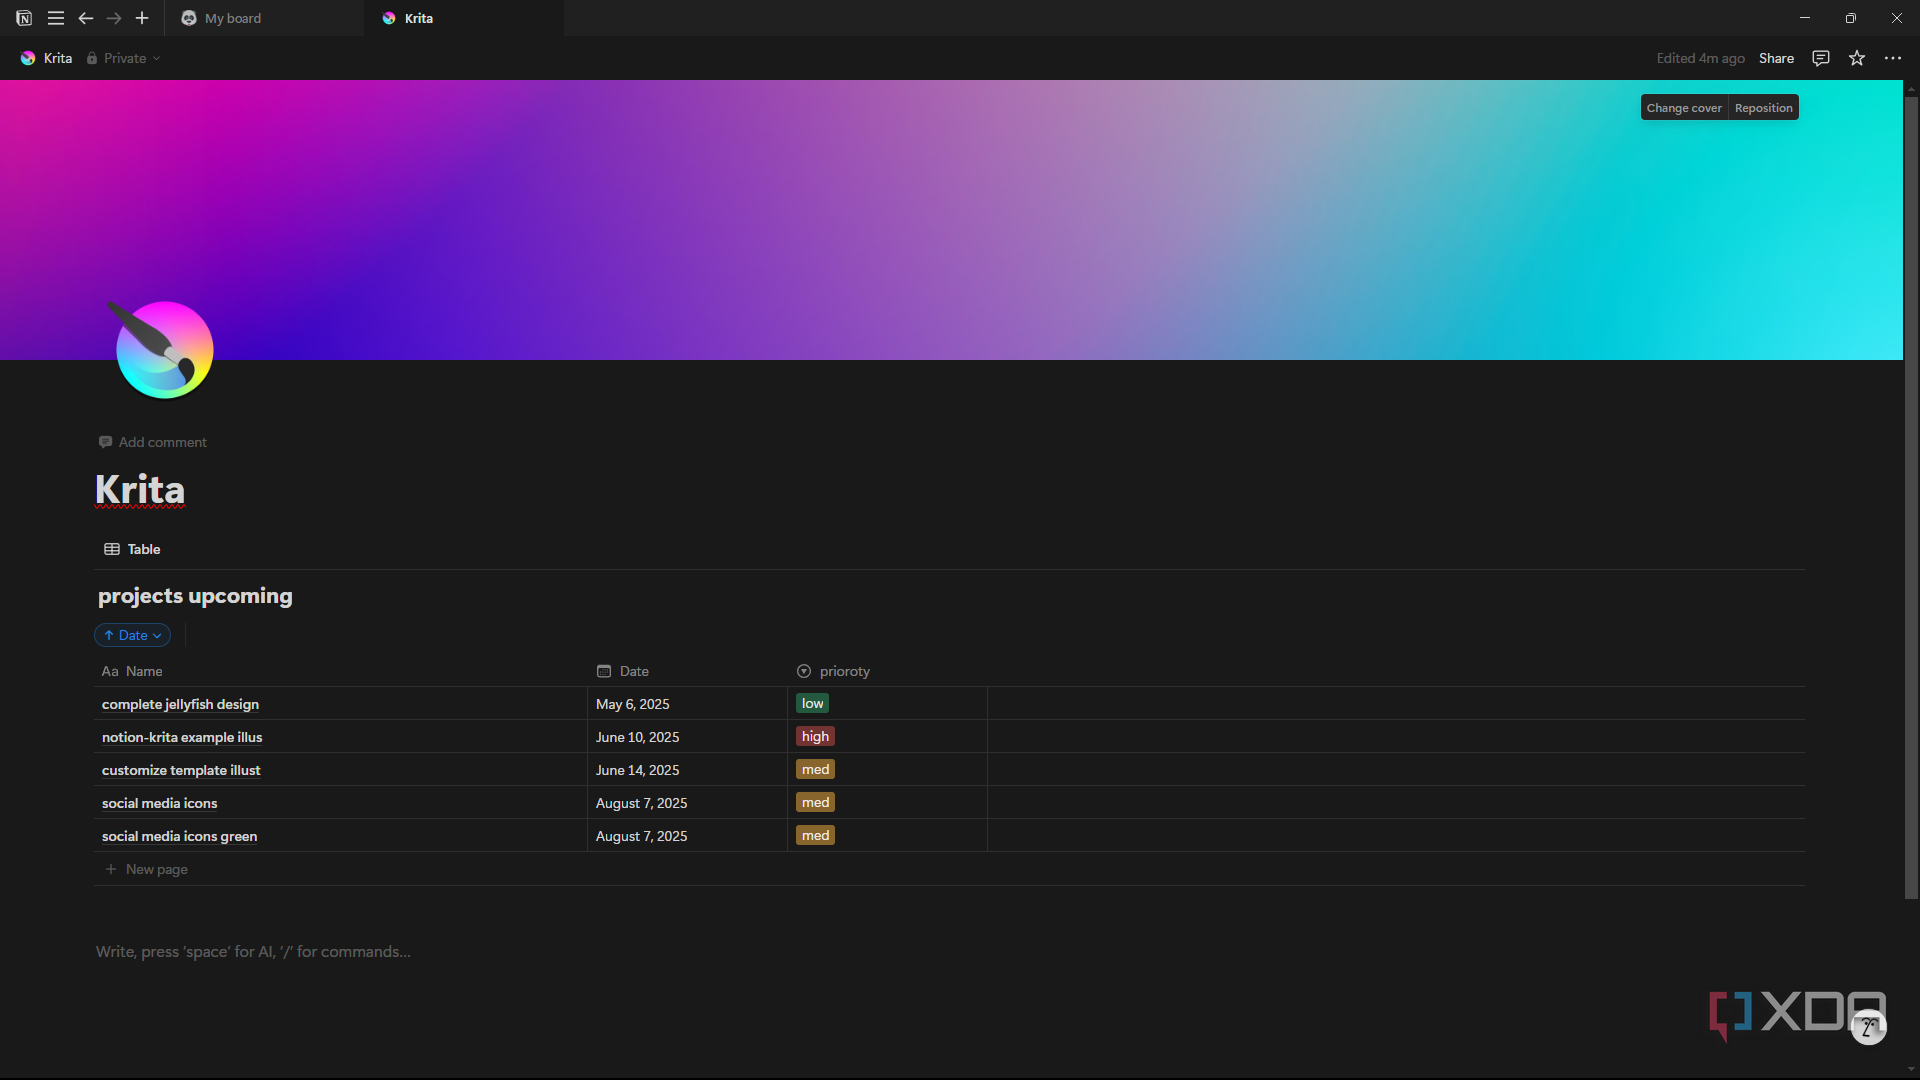Screen dimensions: 1920x1080
Task: Click the empty write block placeholder
Action: tap(253, 952)
